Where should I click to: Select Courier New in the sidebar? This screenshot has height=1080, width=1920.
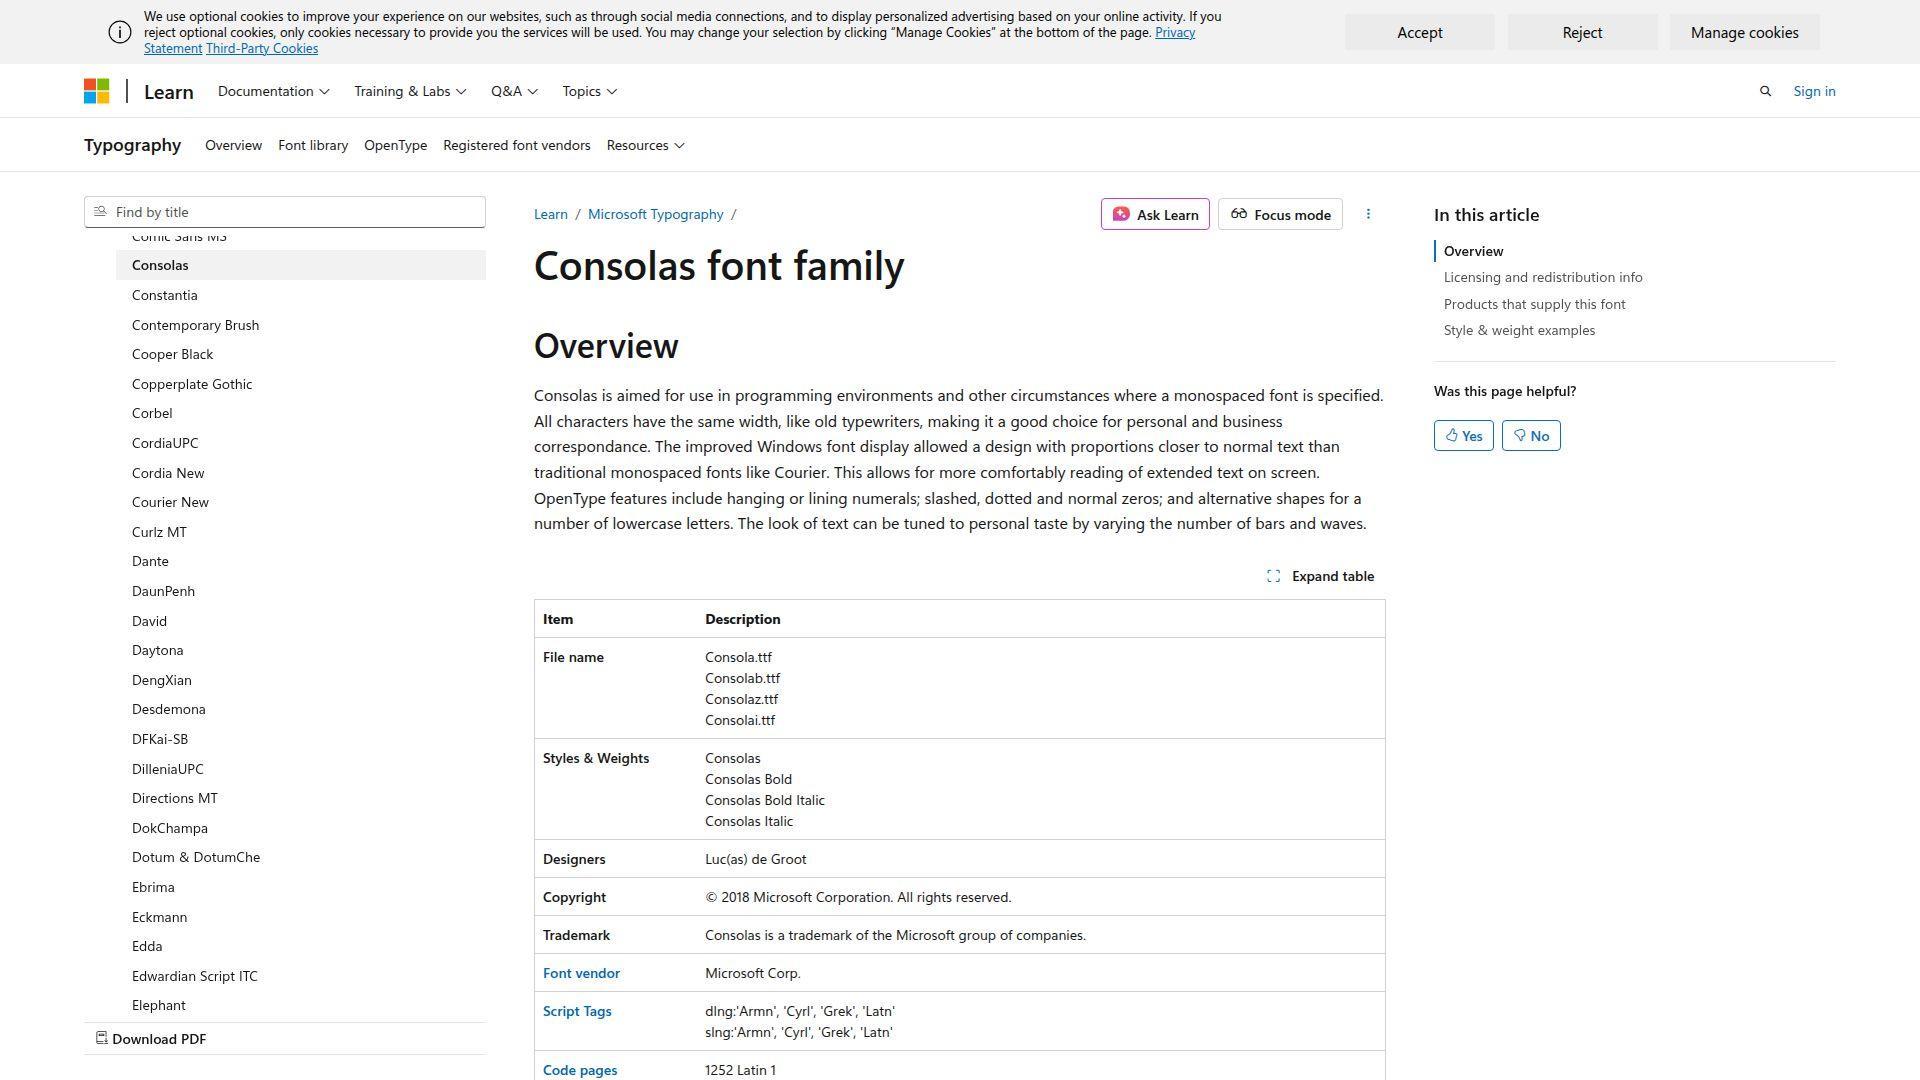tap(170, 502)
